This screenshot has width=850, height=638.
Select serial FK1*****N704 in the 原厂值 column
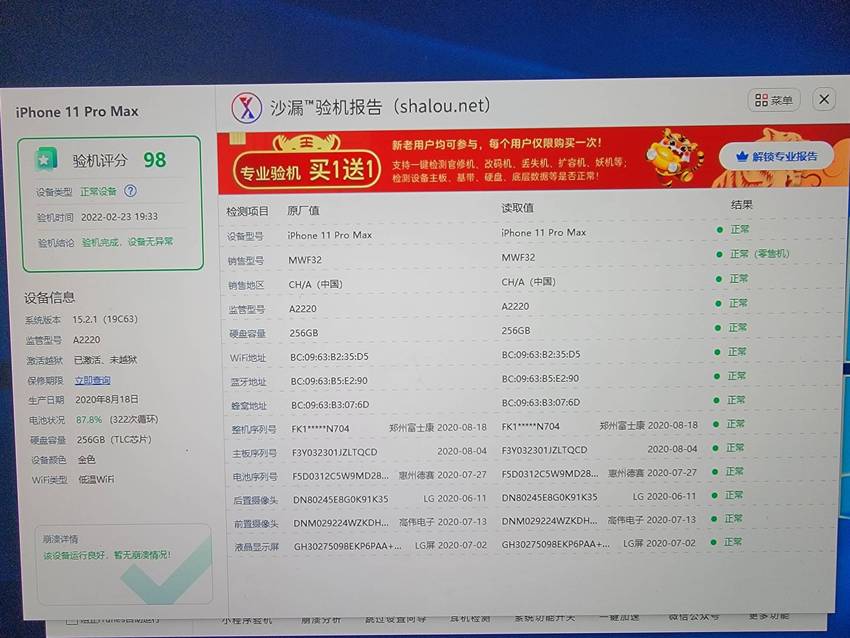320,429
